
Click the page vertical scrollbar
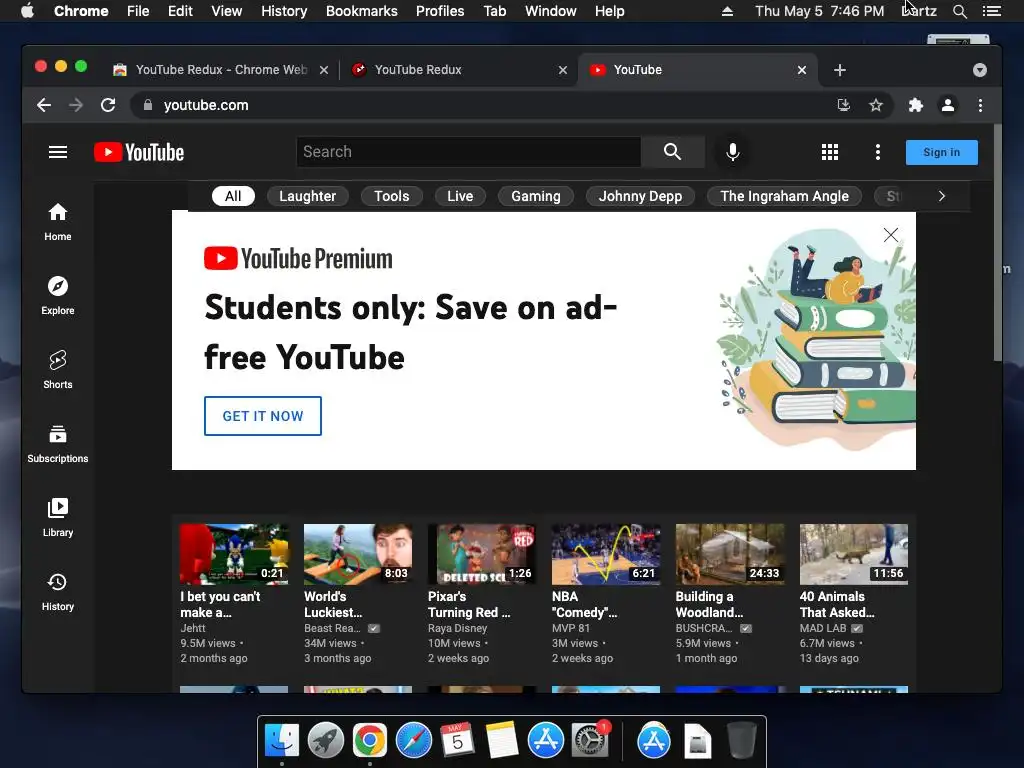[997, 242]
